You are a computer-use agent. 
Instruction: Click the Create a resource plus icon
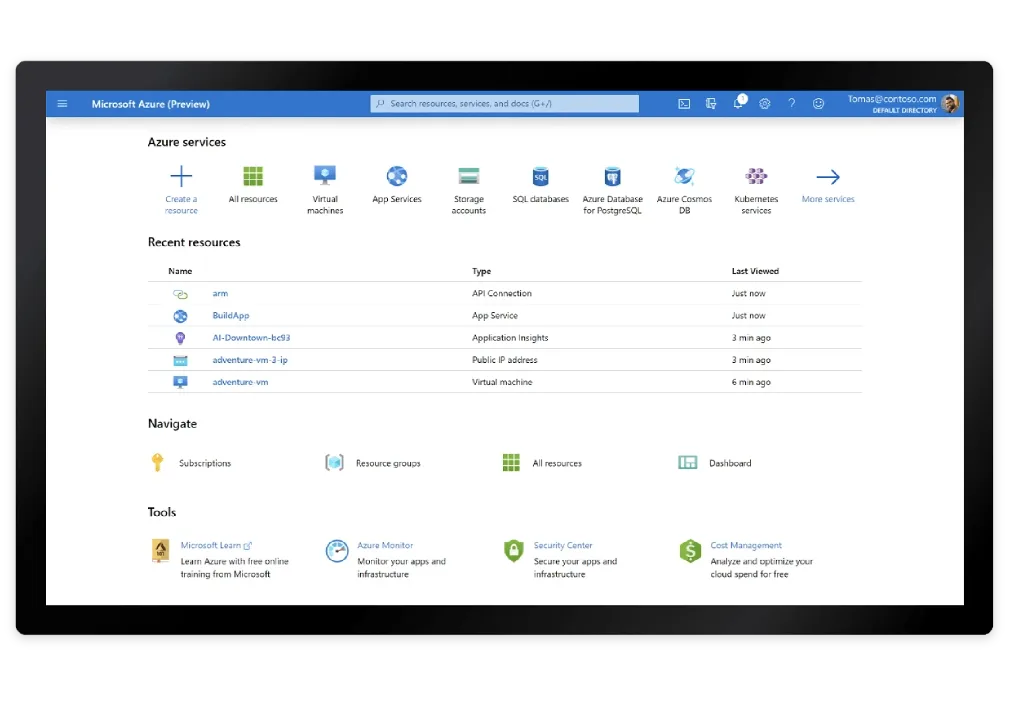click(x=181, y=176)
